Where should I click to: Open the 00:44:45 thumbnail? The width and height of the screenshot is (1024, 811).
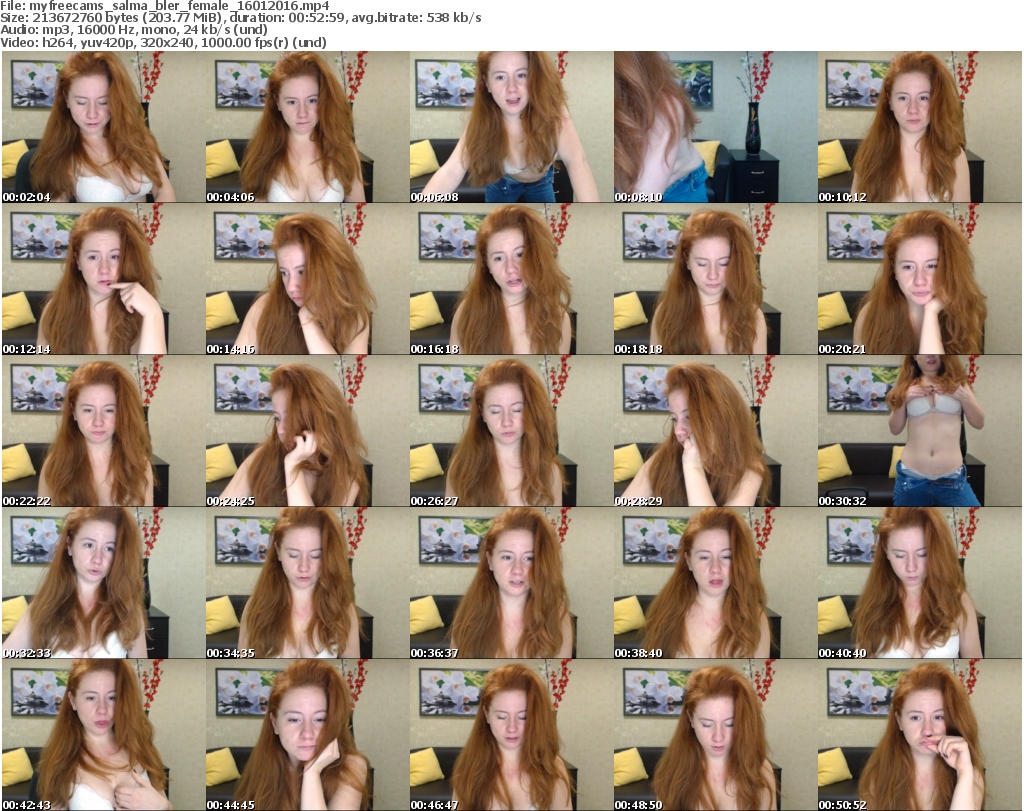click(x=308, y=735)
